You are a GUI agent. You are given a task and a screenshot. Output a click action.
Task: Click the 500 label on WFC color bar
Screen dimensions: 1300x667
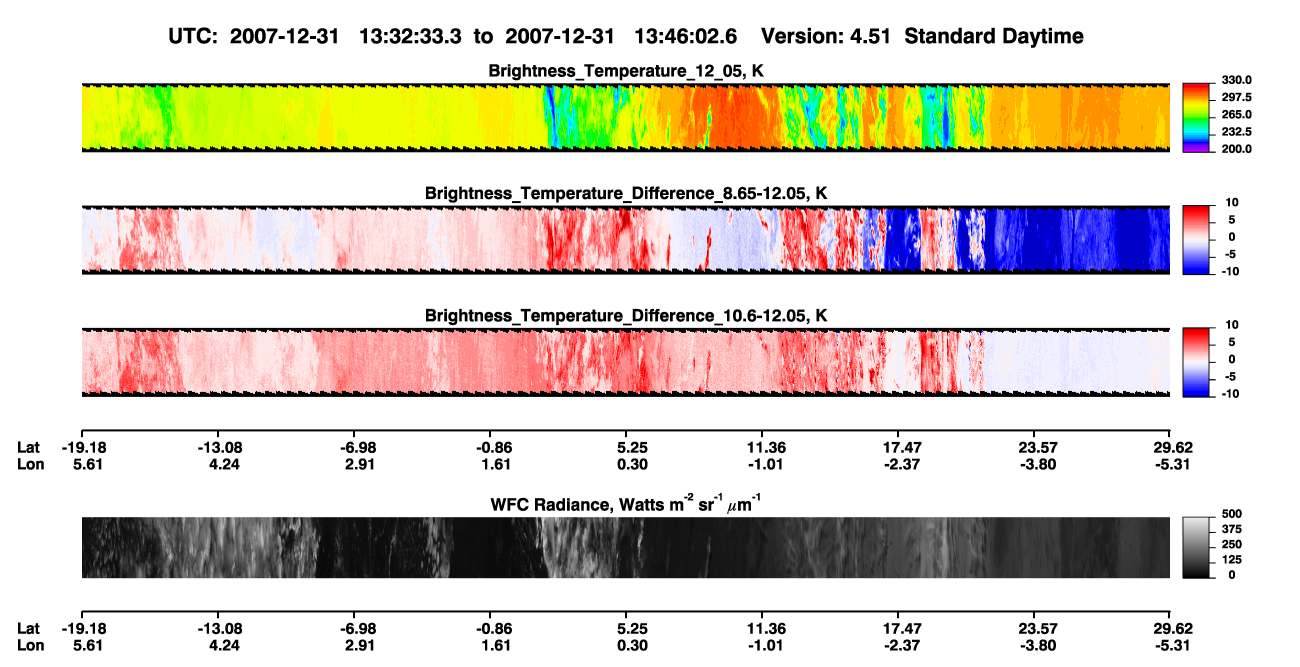point(1231,514)
